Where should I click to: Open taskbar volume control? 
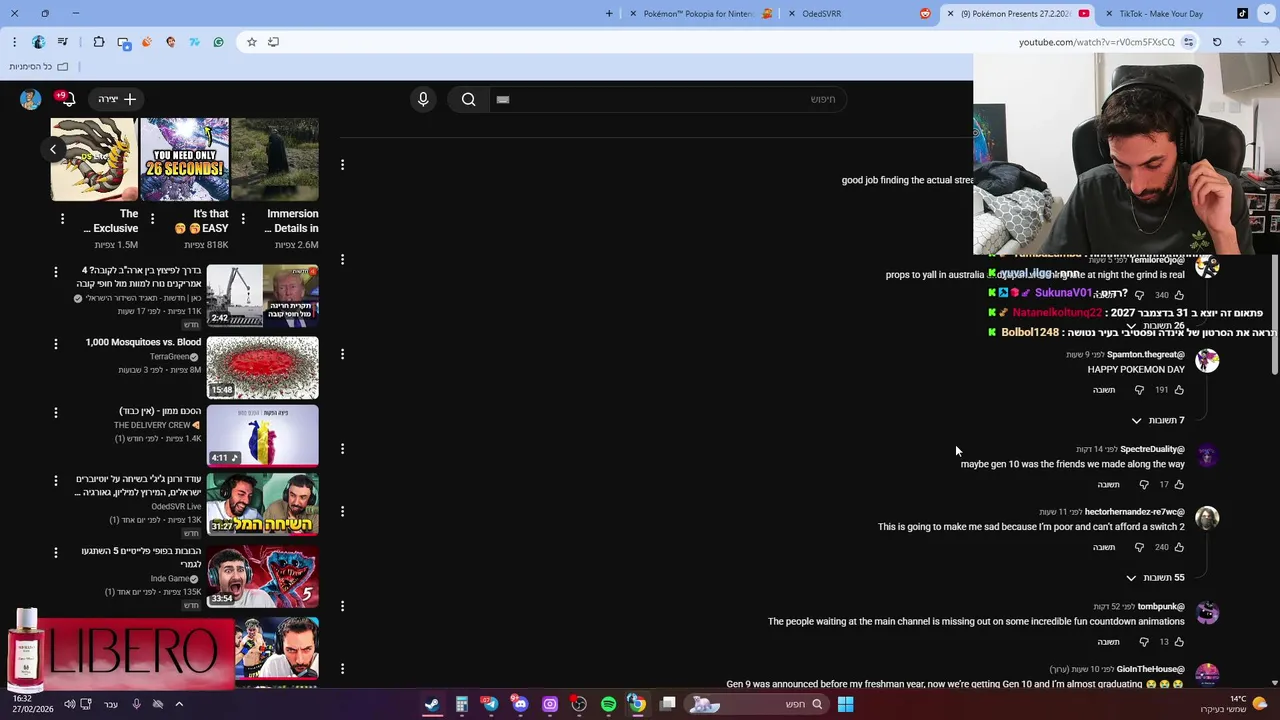(70, 704)
